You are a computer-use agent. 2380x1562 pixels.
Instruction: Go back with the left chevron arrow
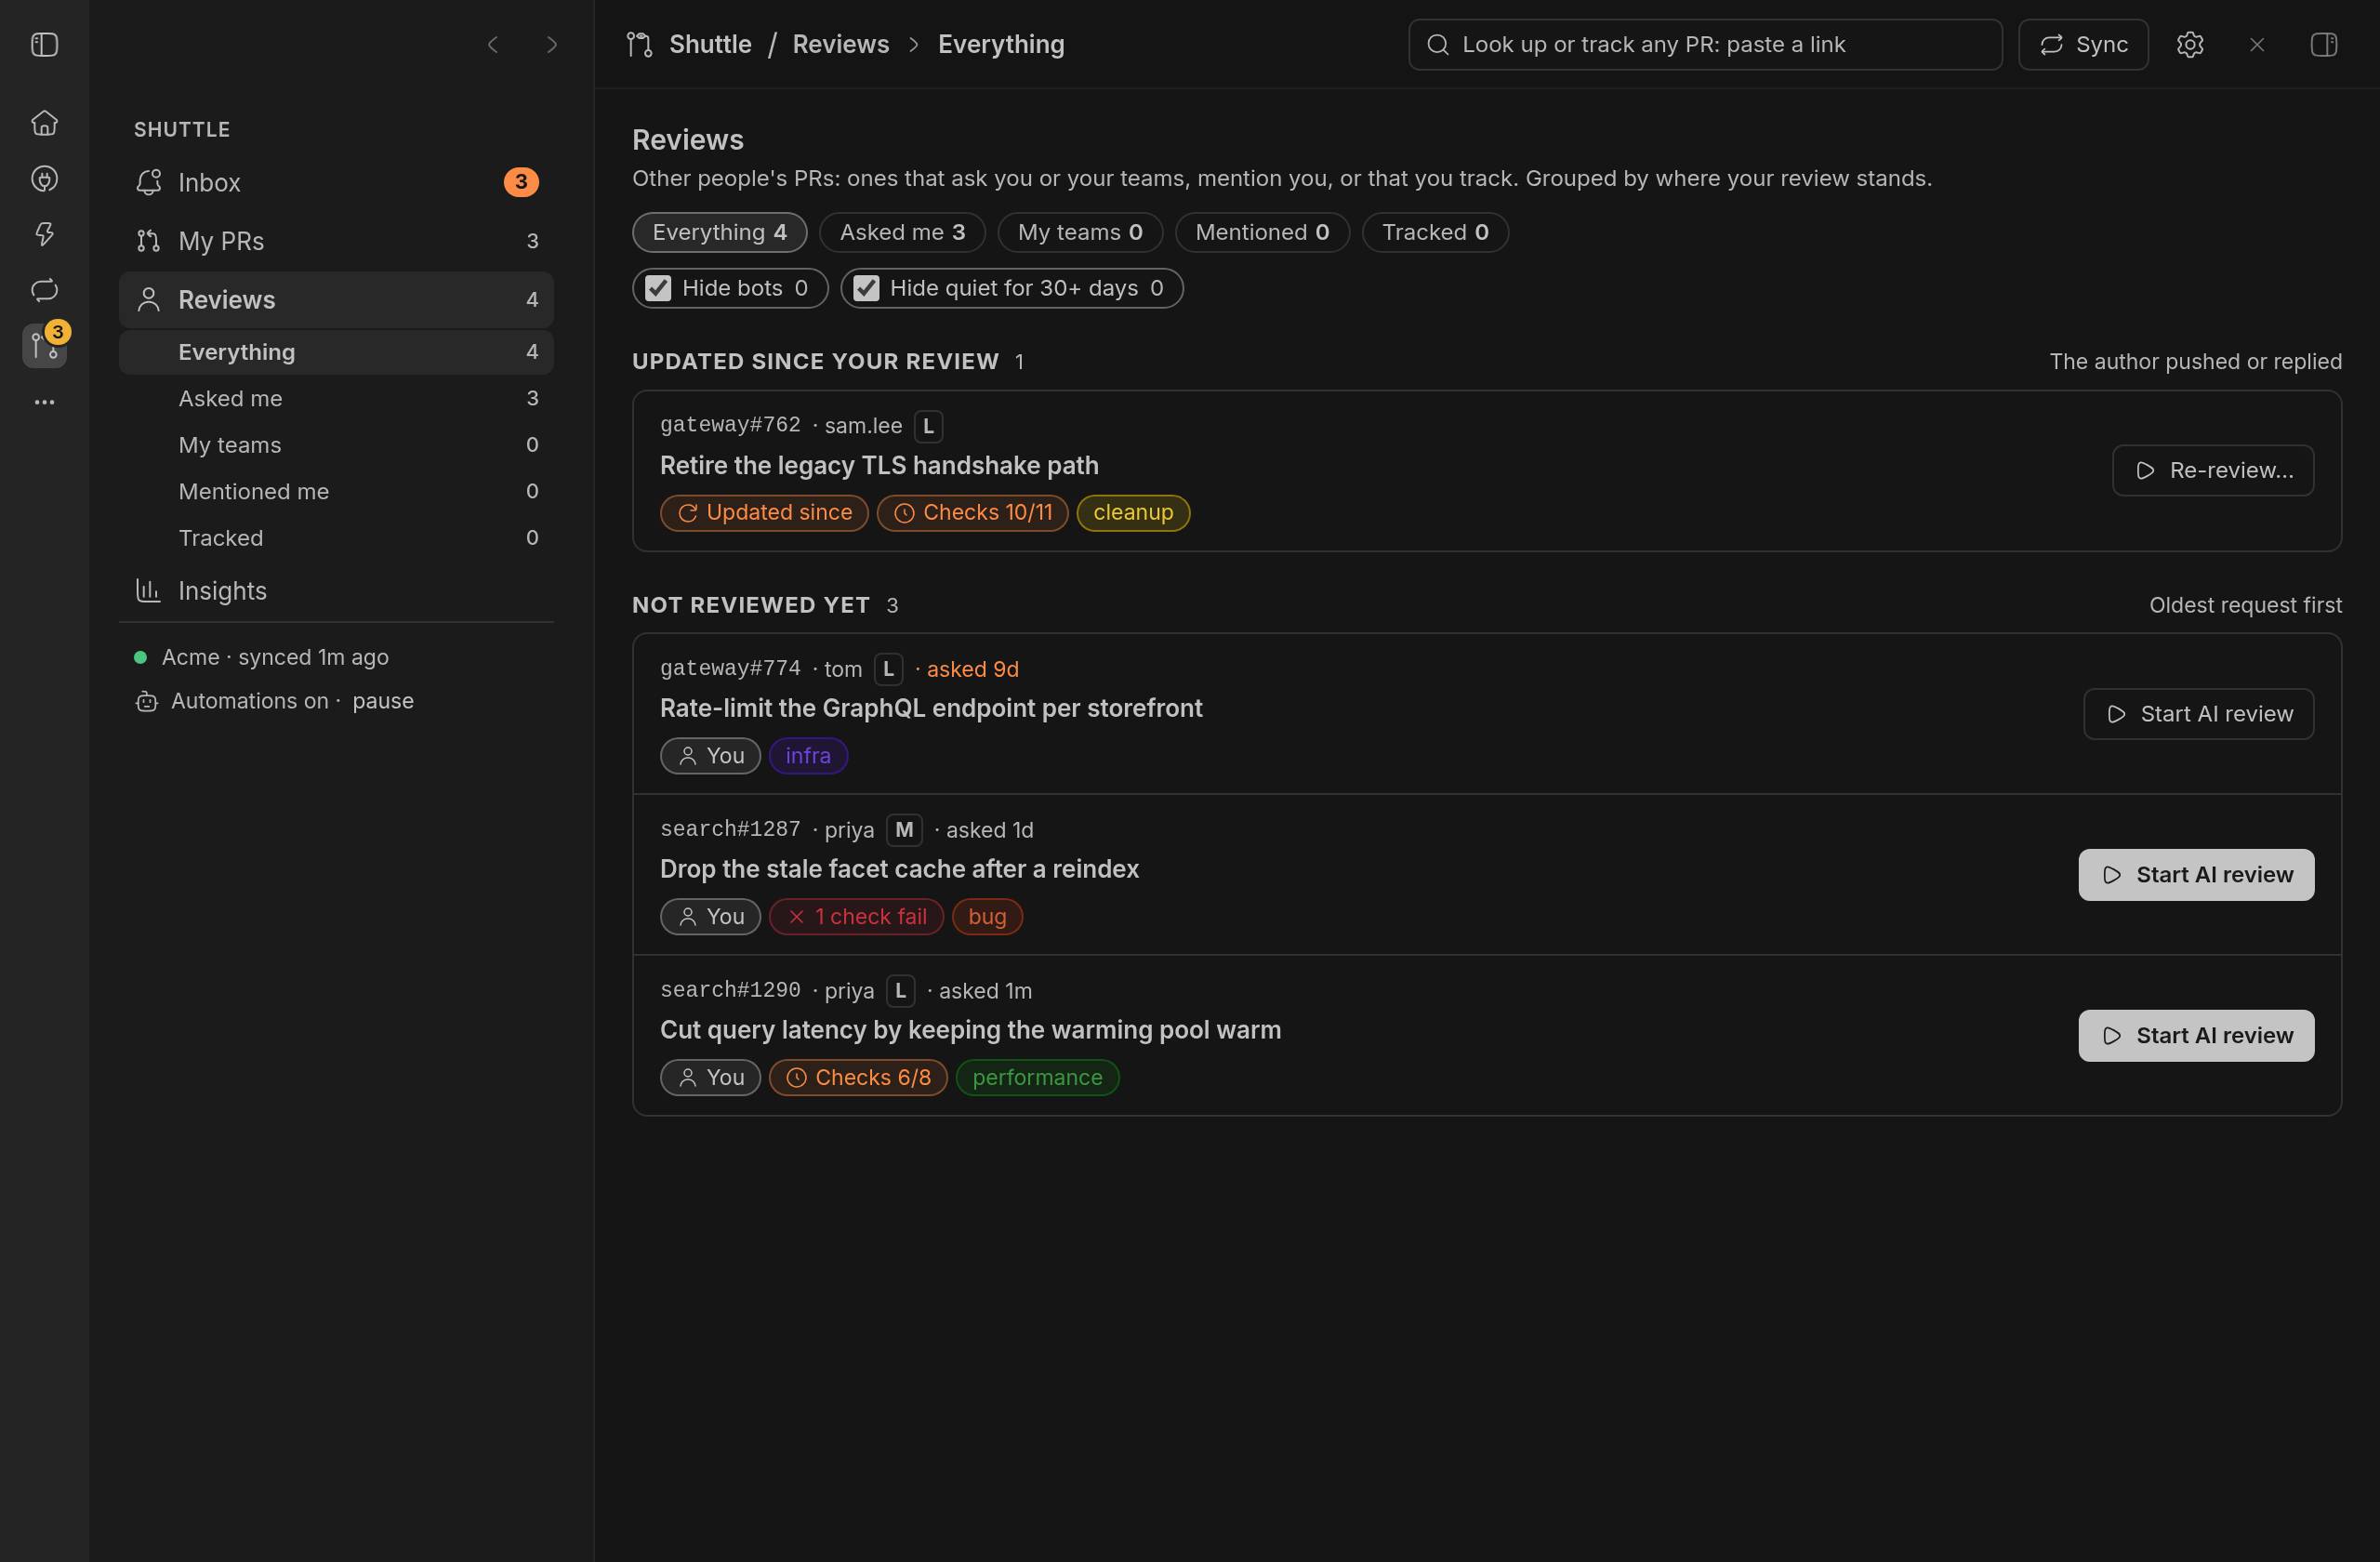pos(492,44)
